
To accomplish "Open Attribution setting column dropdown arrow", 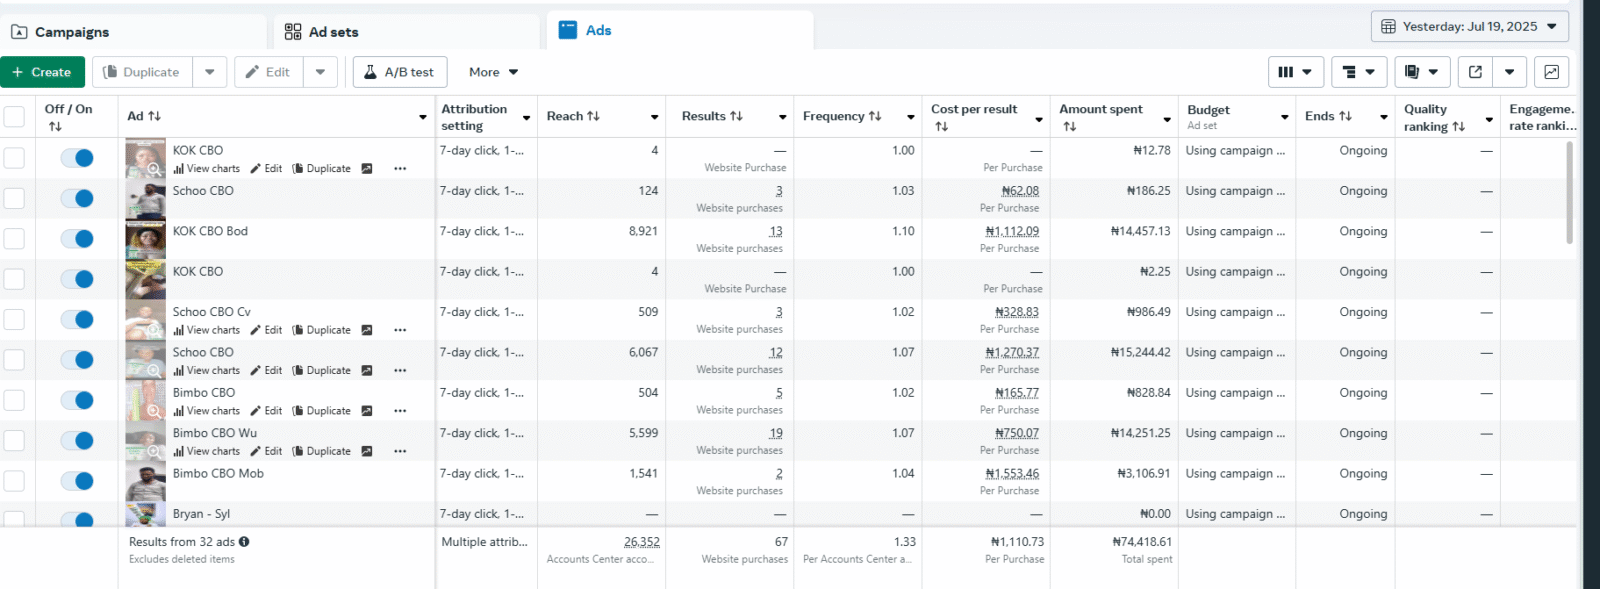I will click(x=527, y=118).
